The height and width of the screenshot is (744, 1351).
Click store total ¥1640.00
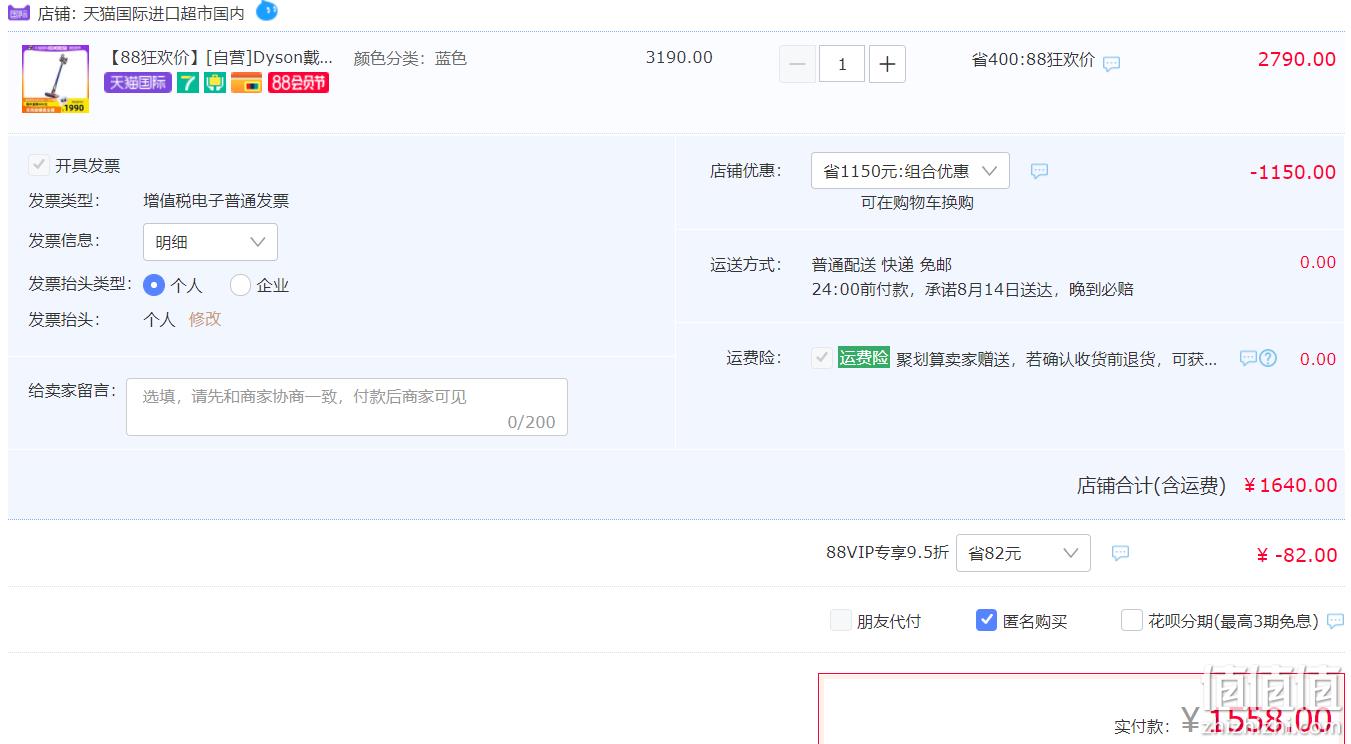[1290, 485]
